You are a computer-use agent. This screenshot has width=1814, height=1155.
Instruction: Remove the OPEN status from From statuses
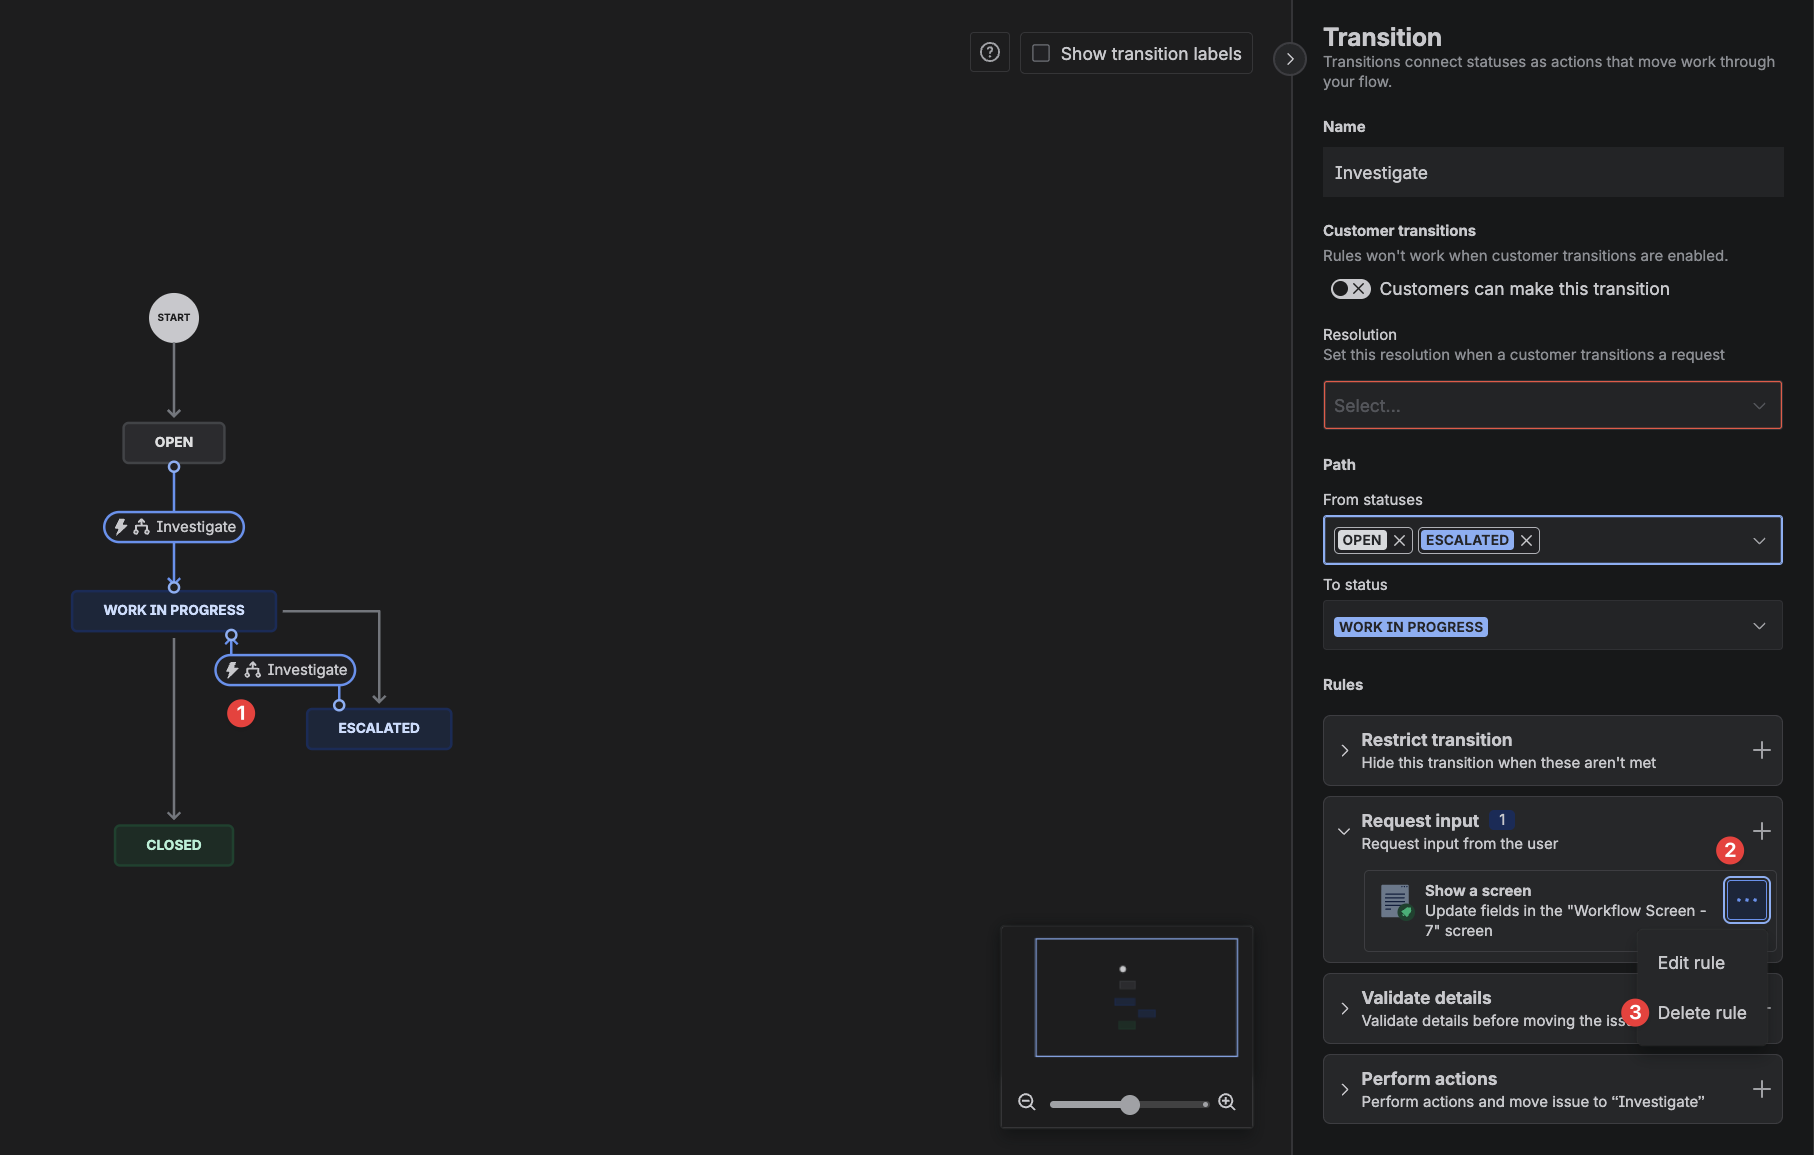[1399, 540]
